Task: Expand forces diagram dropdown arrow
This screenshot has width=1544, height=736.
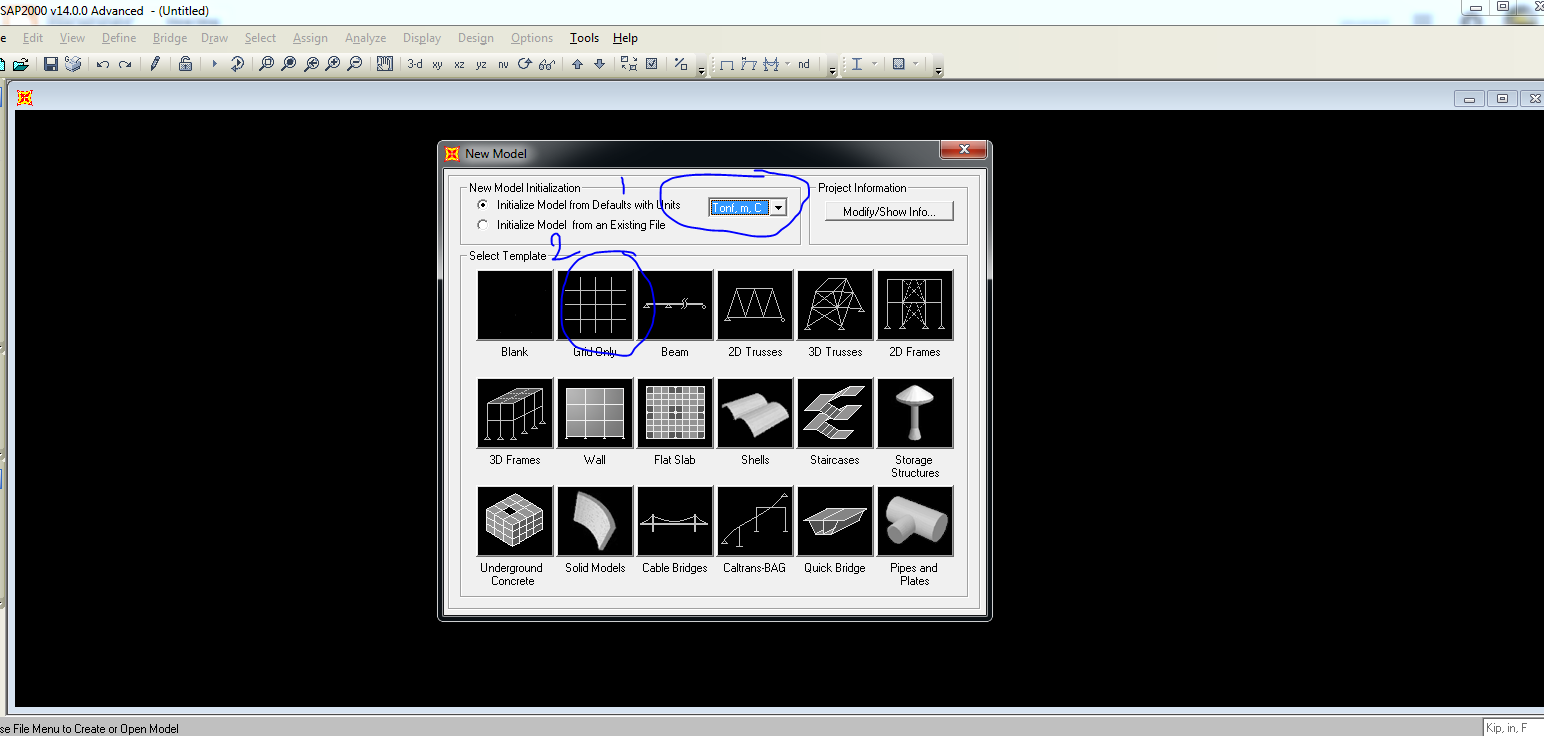Action: pyautogui.click(x=788, y=64)
